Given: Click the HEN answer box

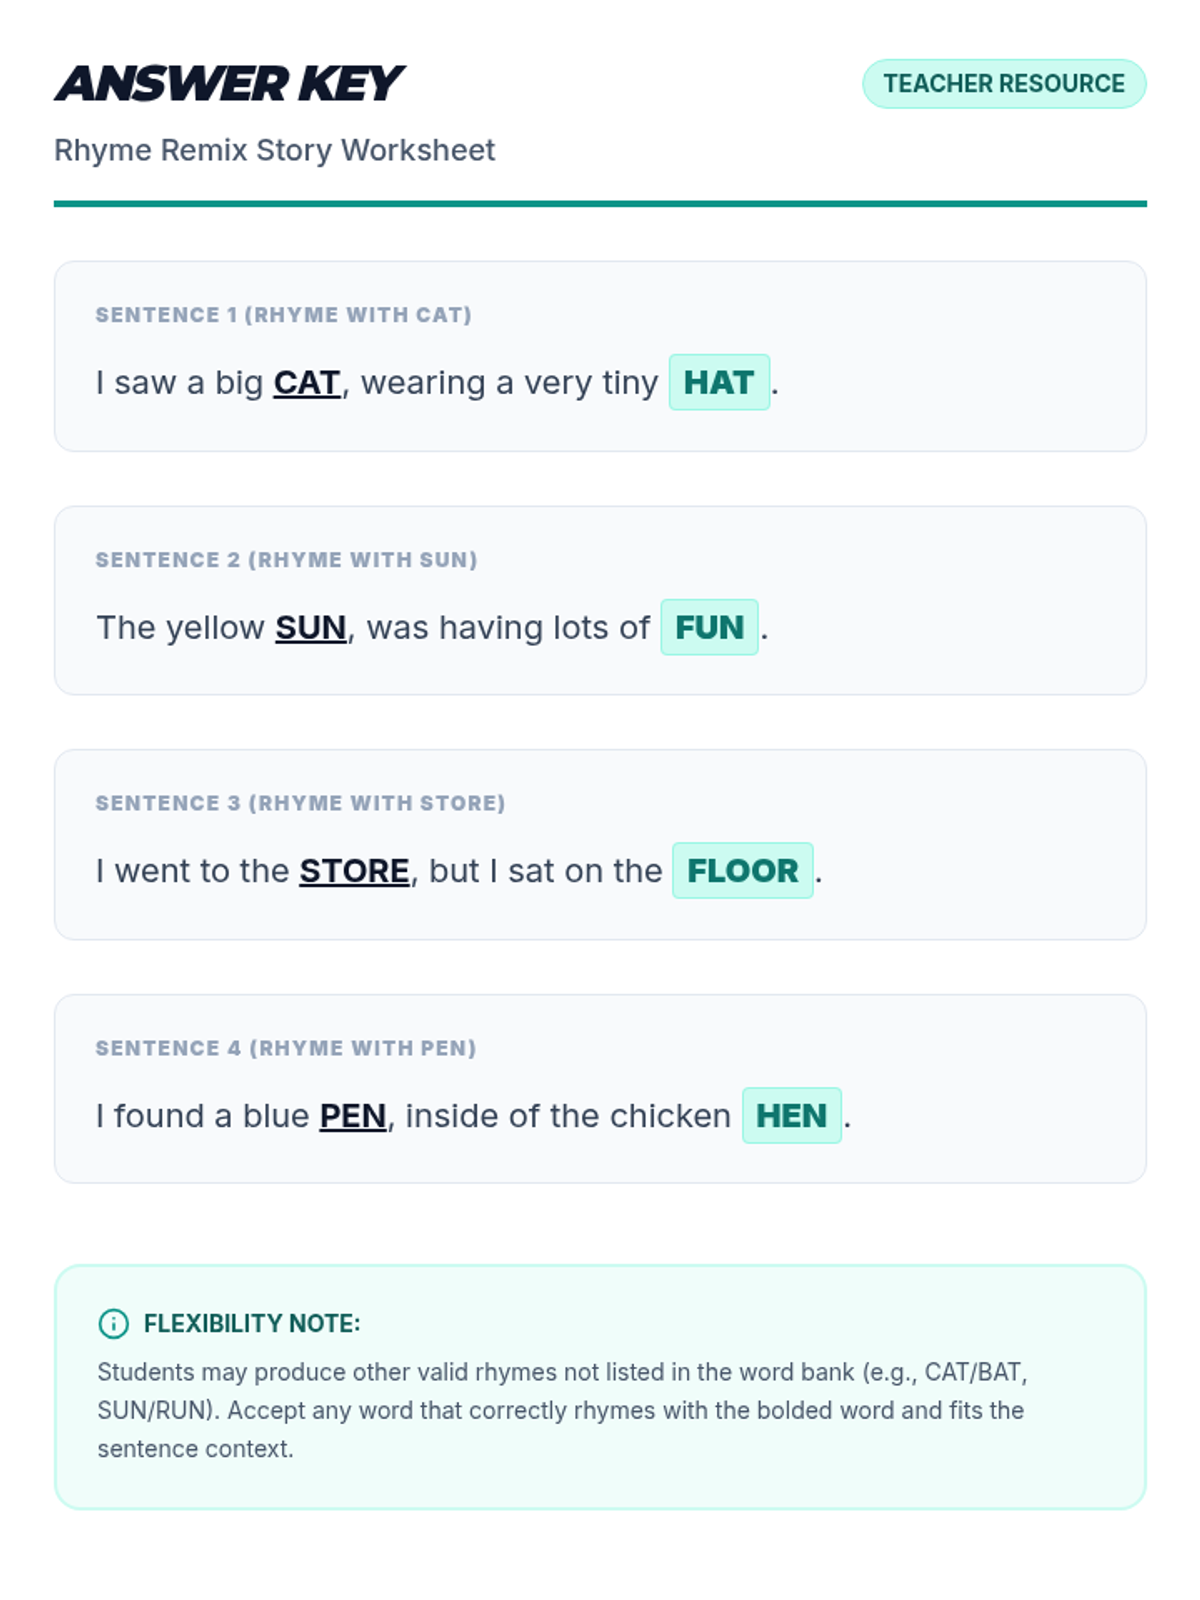Looking at the screenshot, I should click(x=791, y=1115).
